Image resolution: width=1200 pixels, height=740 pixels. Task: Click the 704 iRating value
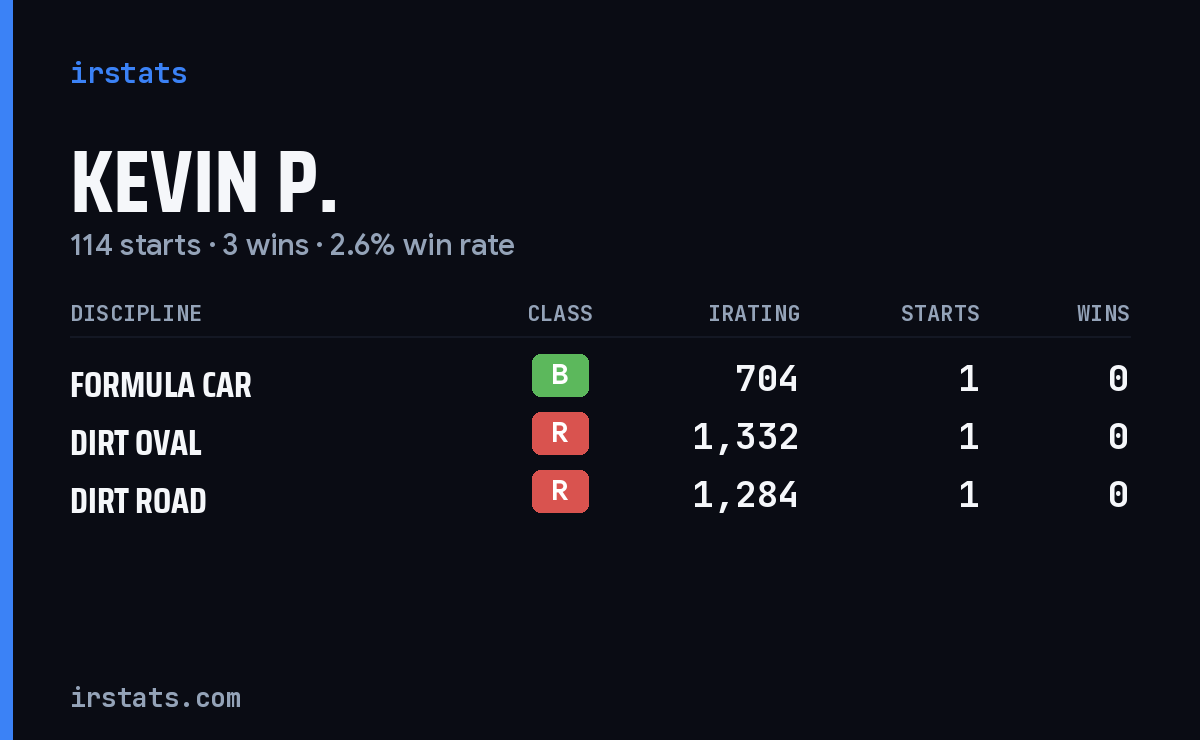point(767,379)
